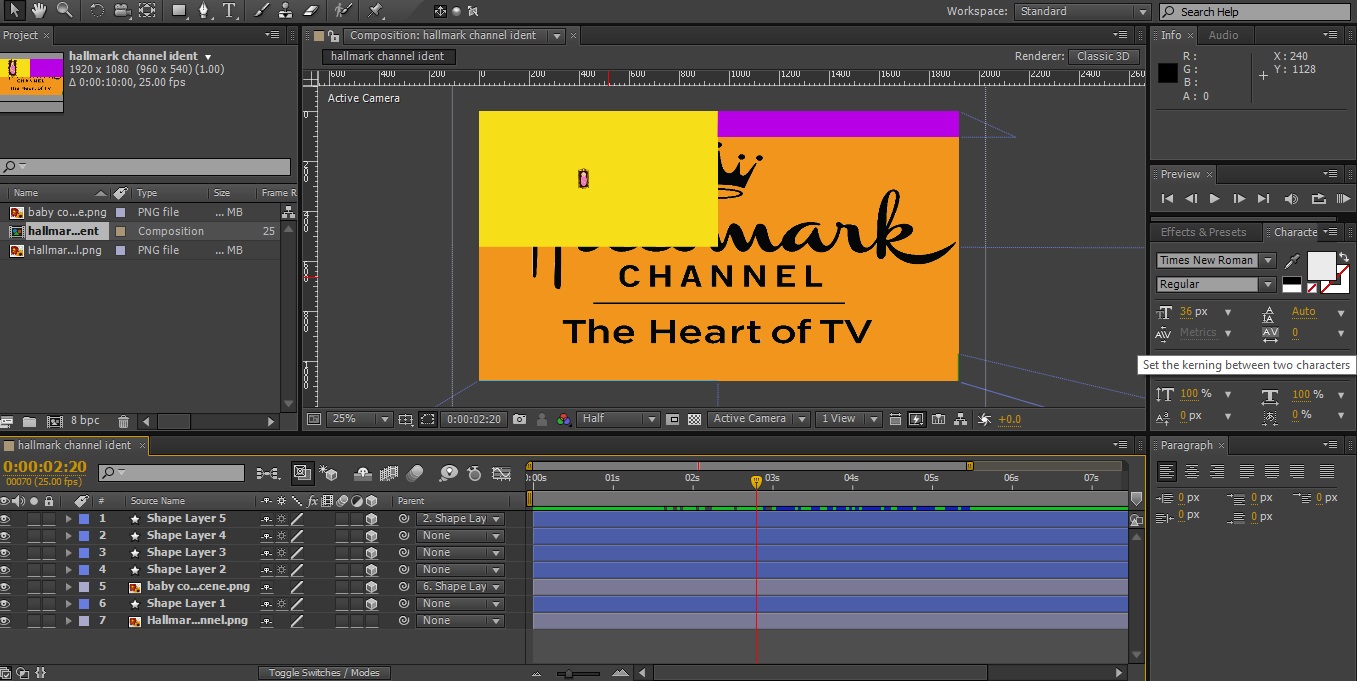This screenshot has width=1357, height=681.
Task: Select the Roto Brush tool
Action: tap(342, 10)
